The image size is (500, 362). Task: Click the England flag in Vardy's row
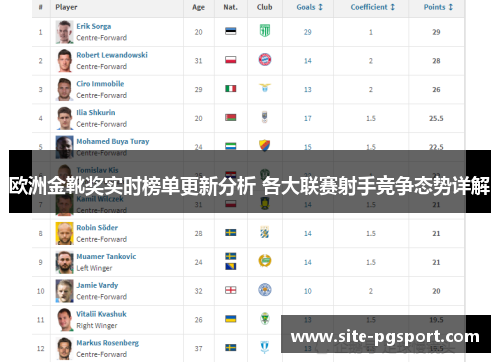(231, 290)
